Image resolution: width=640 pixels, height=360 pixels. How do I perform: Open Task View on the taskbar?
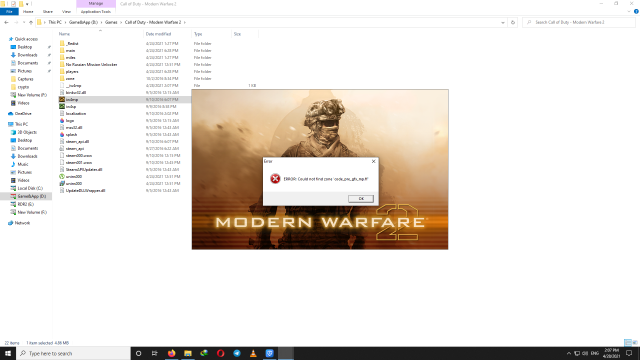155,353
